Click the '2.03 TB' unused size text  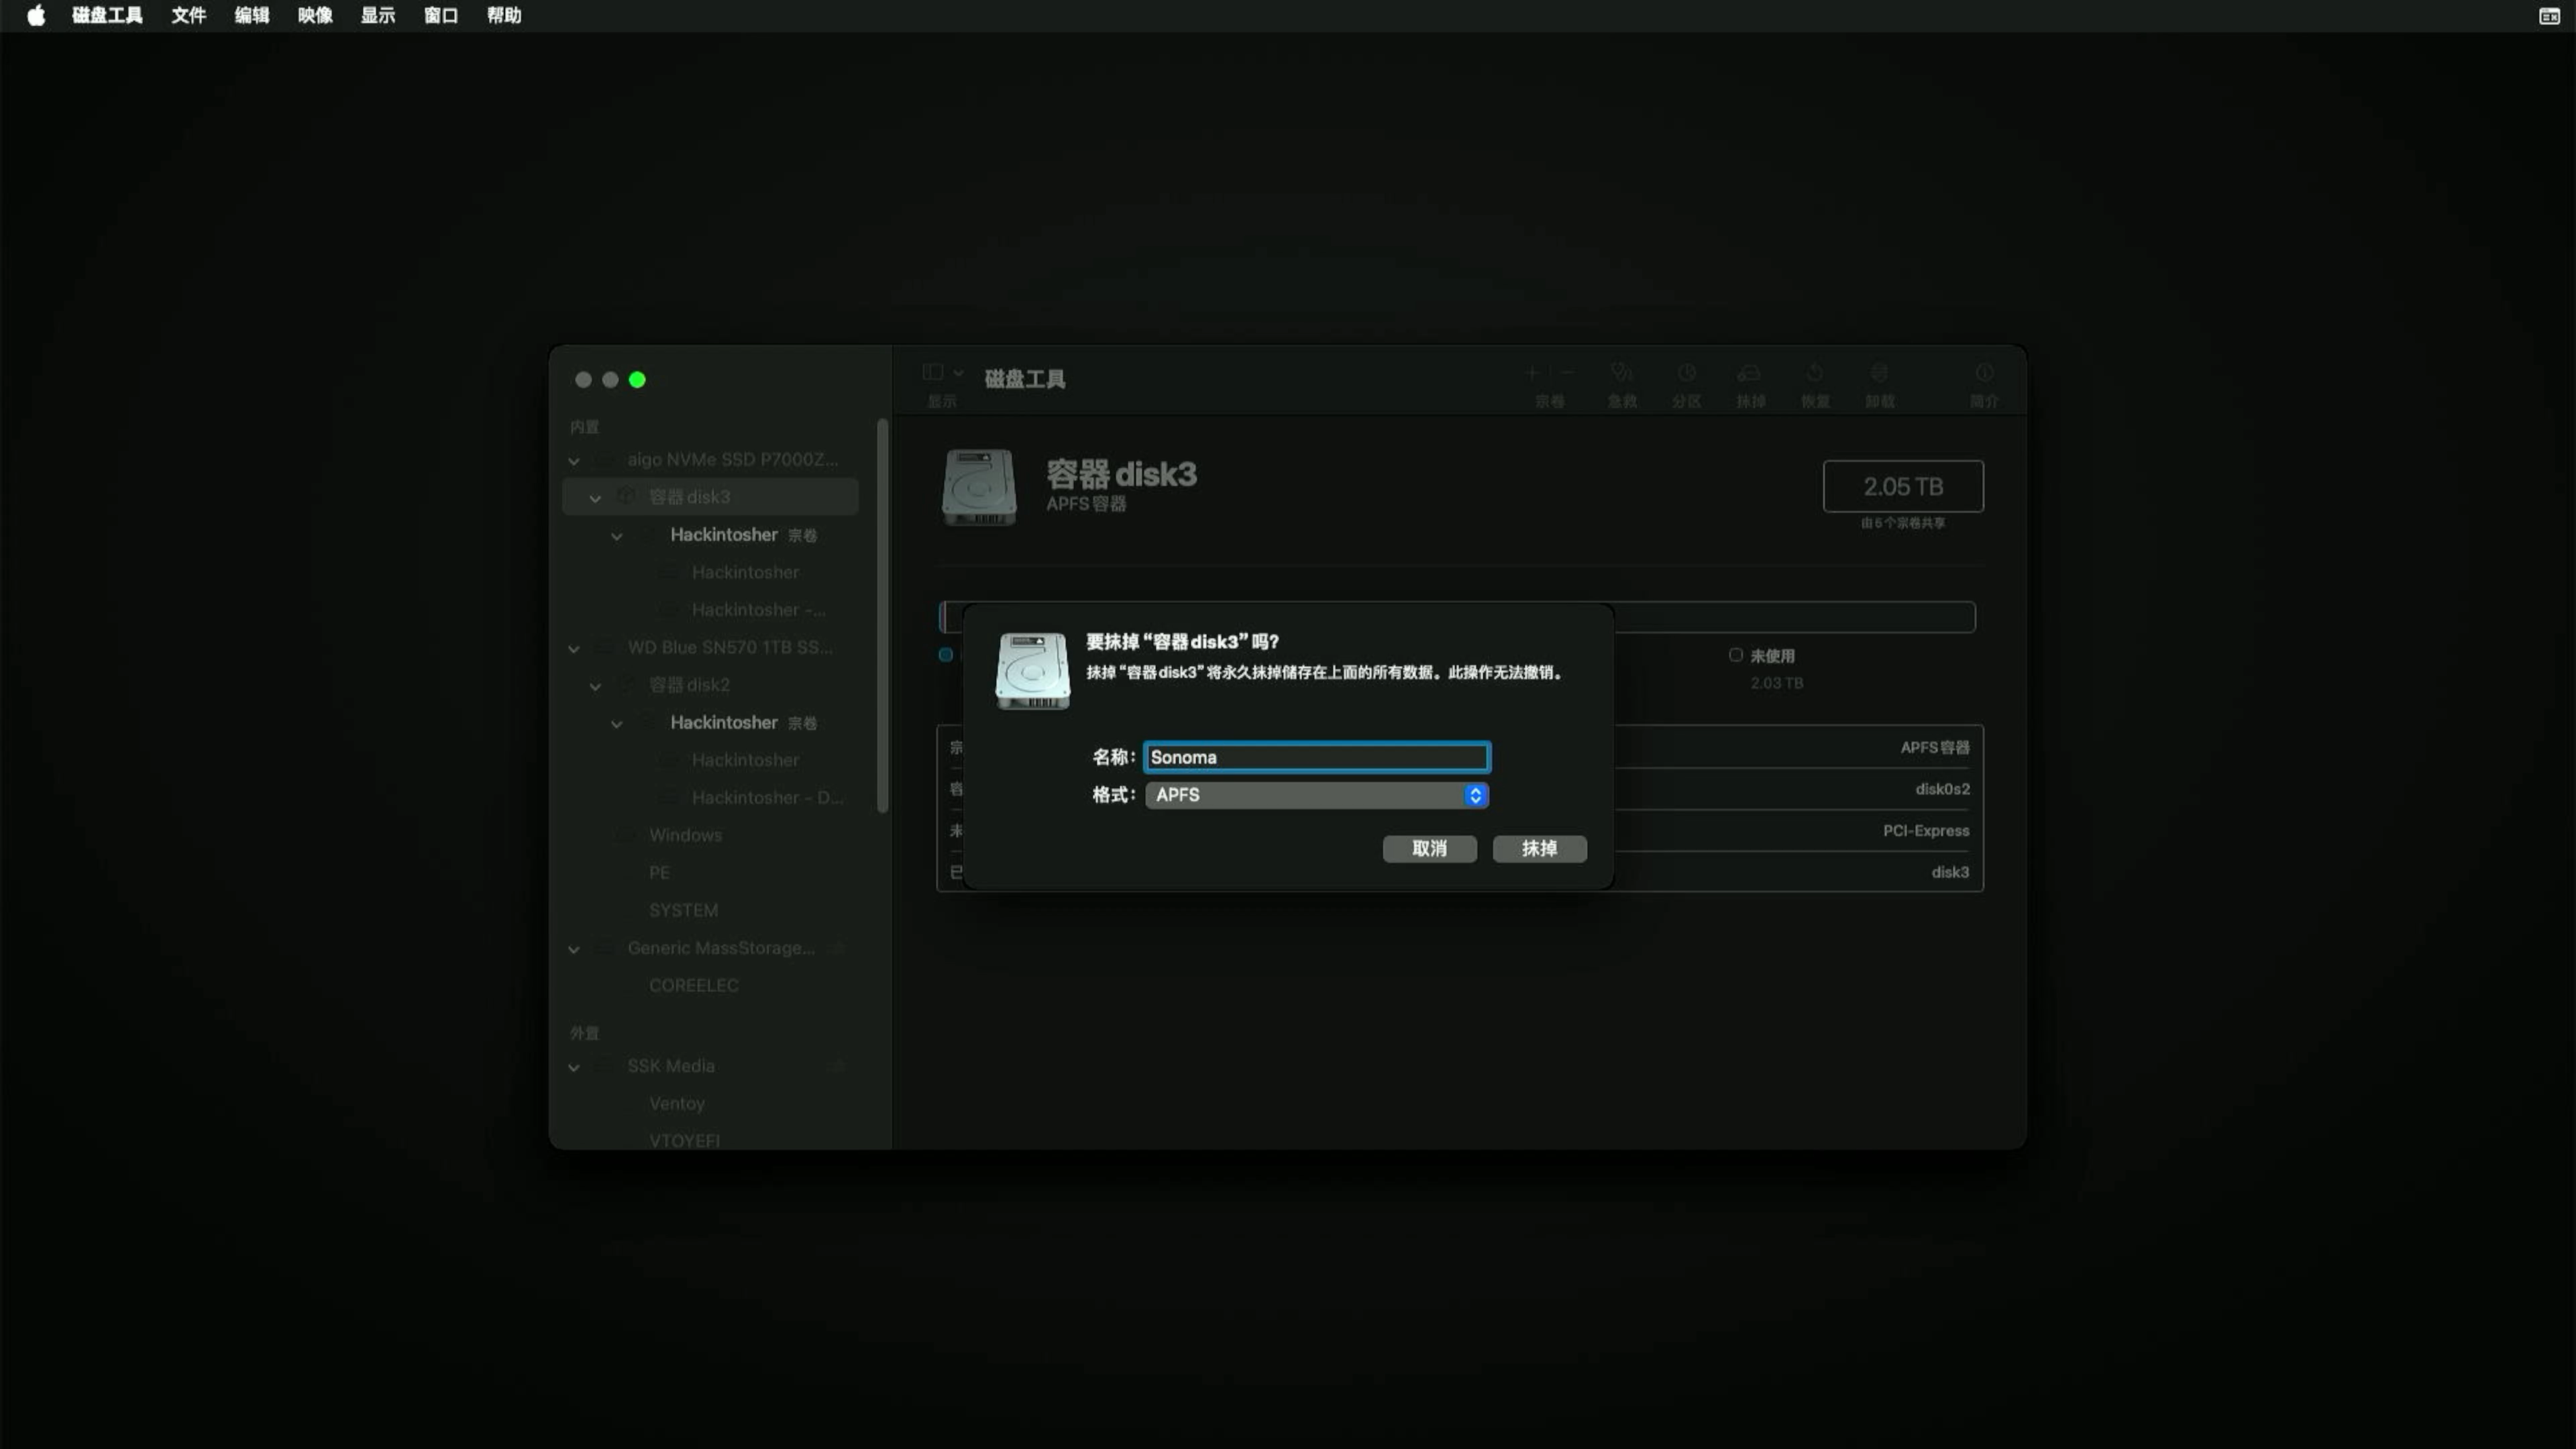pos(1776,683)
